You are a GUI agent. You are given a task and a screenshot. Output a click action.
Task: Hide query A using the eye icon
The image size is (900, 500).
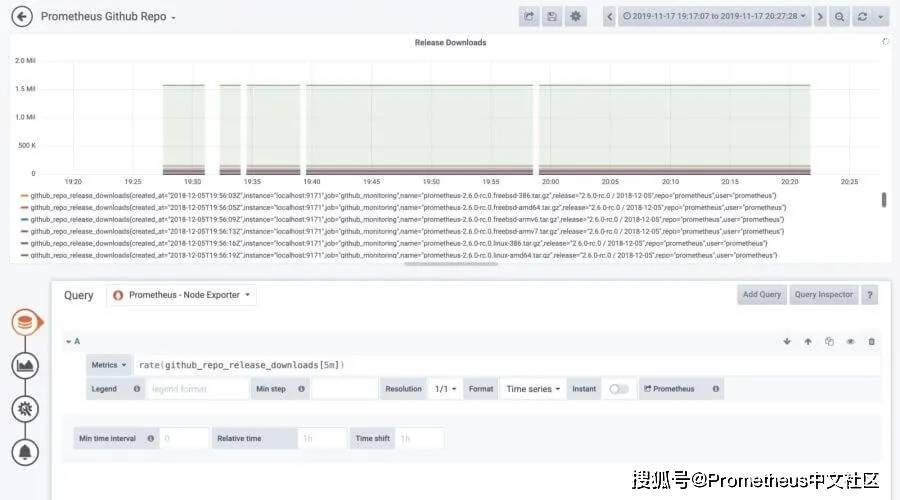(x=850, y=341)
